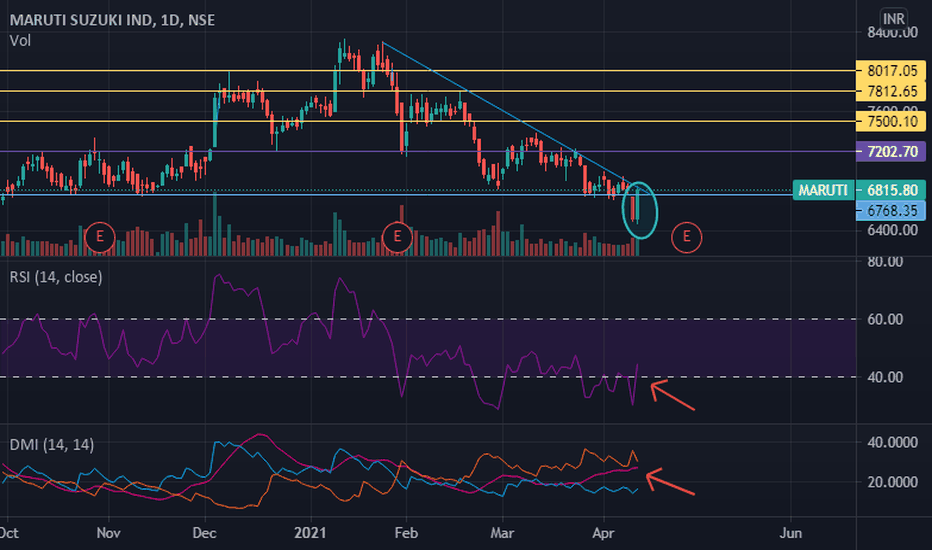Image resolution: width=932 pixels, height=550 pixels.
Task: Click the Jun label on time axis
Action: 791,533
